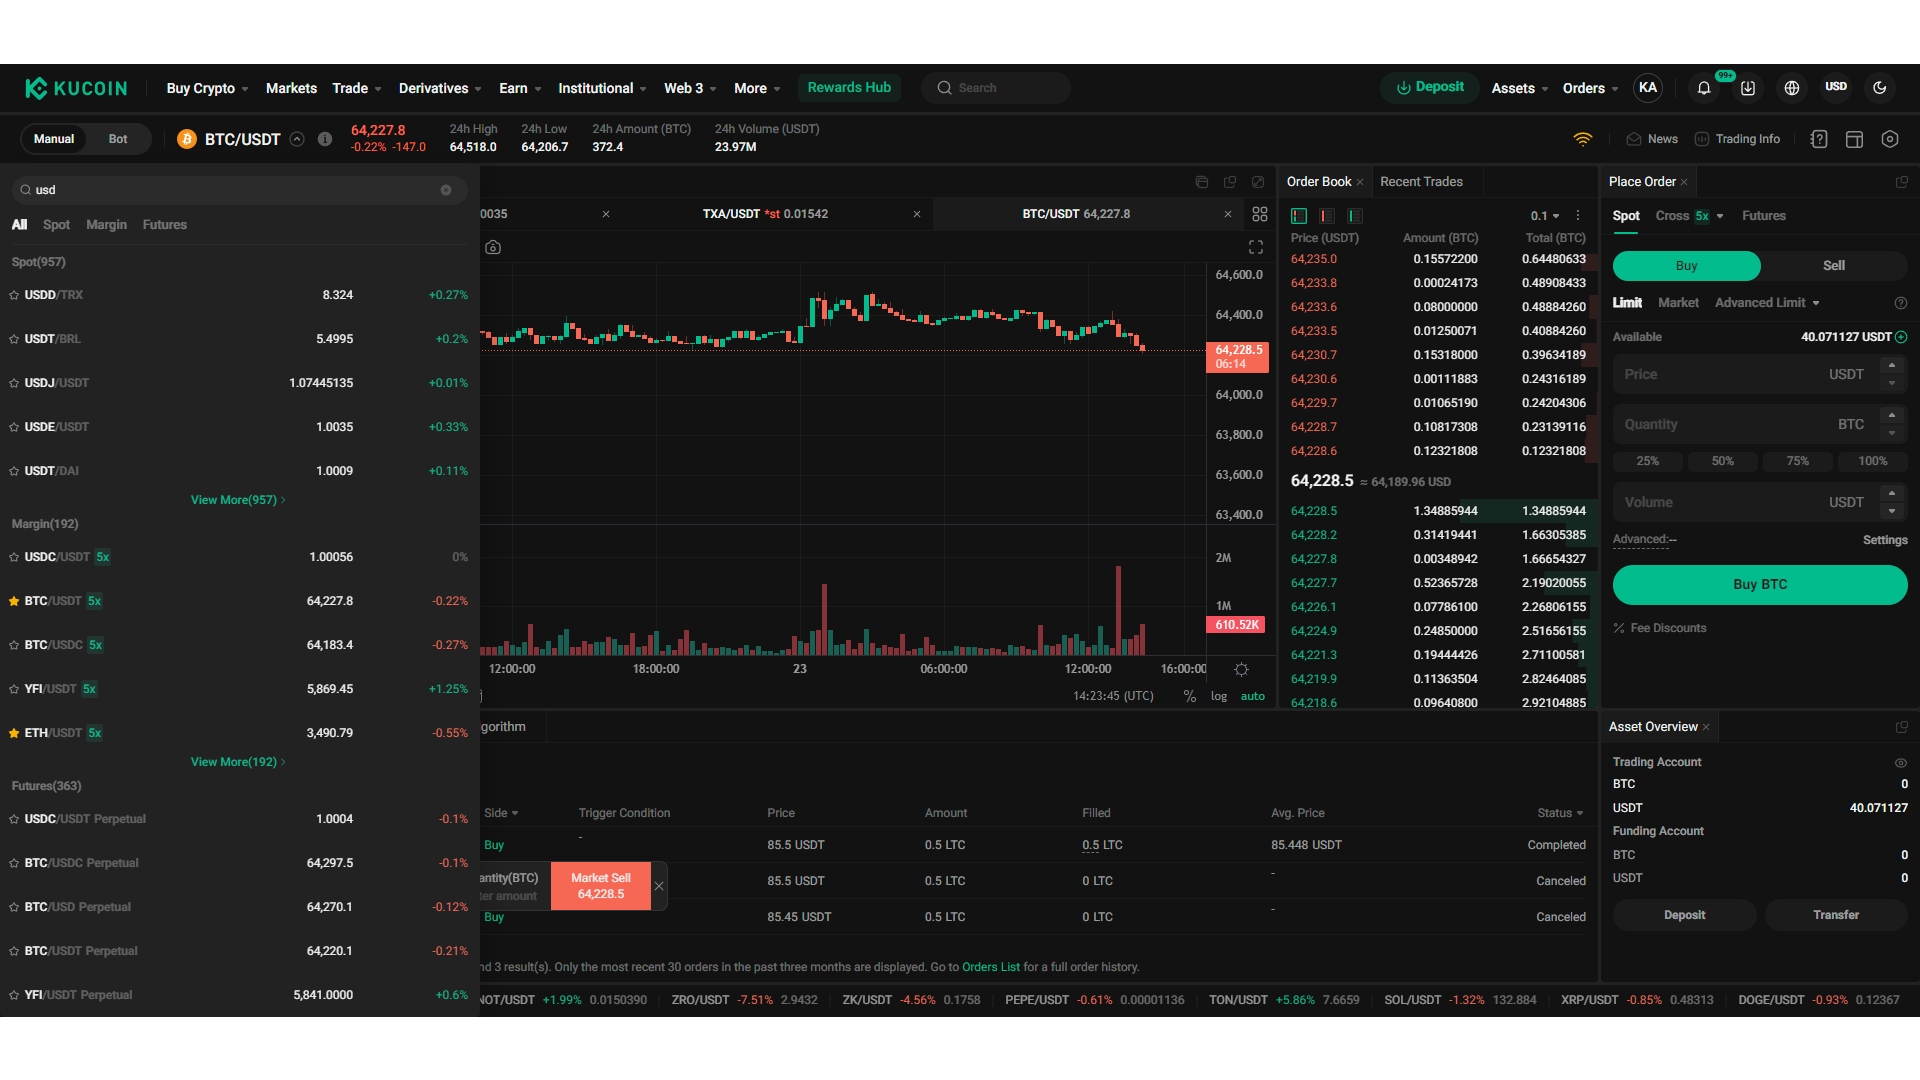Screen dimensions: 1920x1080
Task: Select Manual trading mode
Action: [54, 139]
